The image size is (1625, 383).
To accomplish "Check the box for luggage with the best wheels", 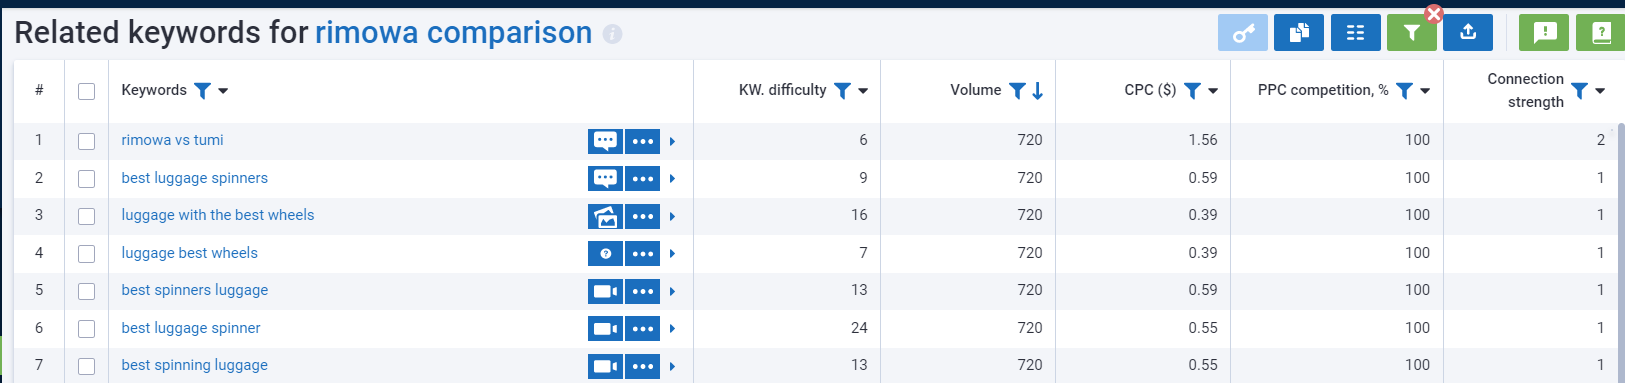I will (87, 216).
